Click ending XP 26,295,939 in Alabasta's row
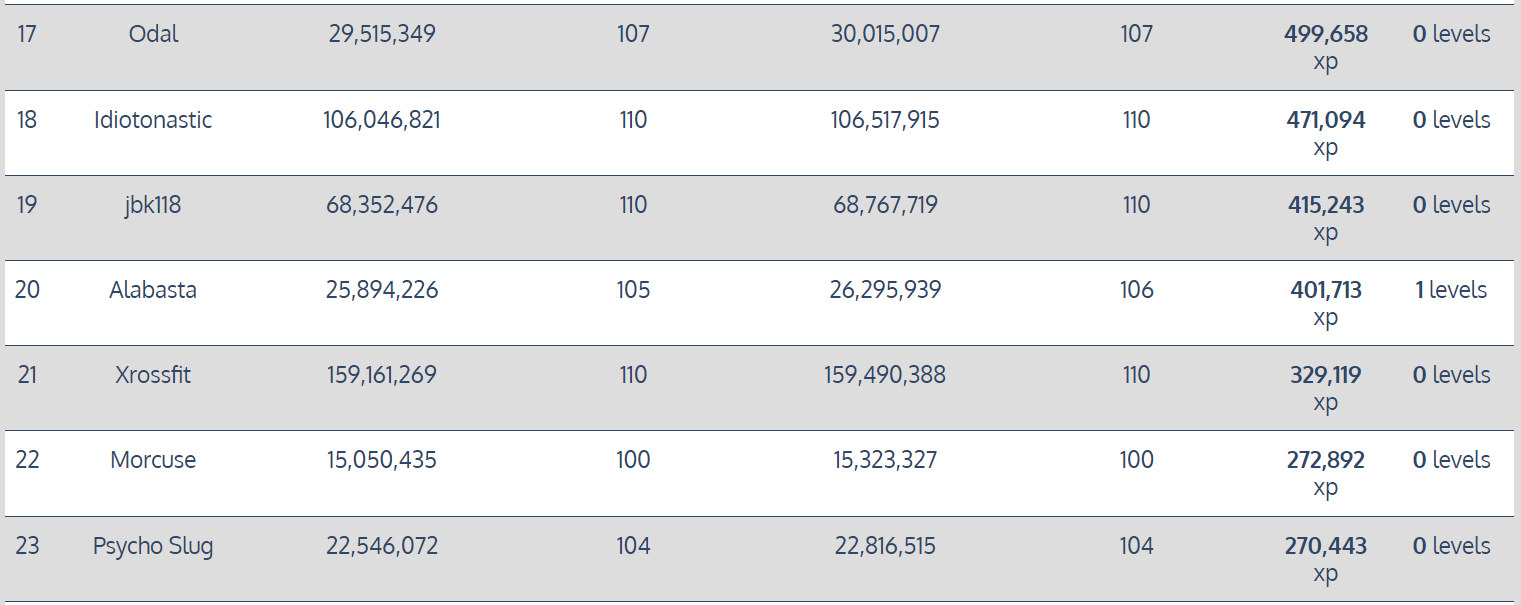The image size is (1521, 605). [x=885, y=290]
